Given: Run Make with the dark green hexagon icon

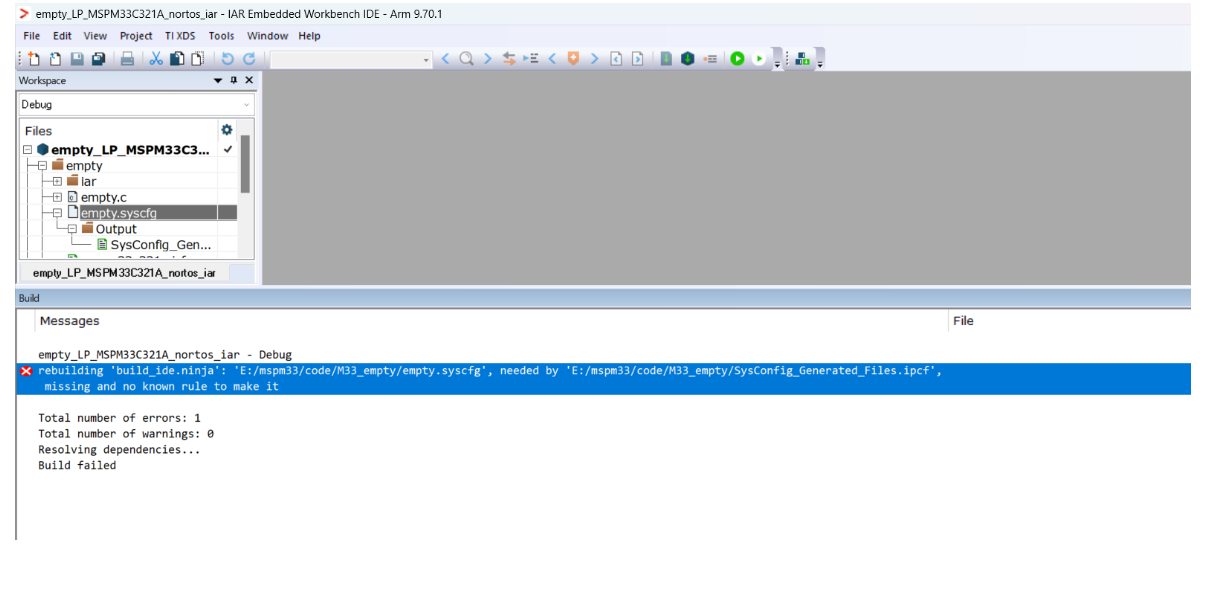Looking at the screenshot, I should tap(688, 59).
